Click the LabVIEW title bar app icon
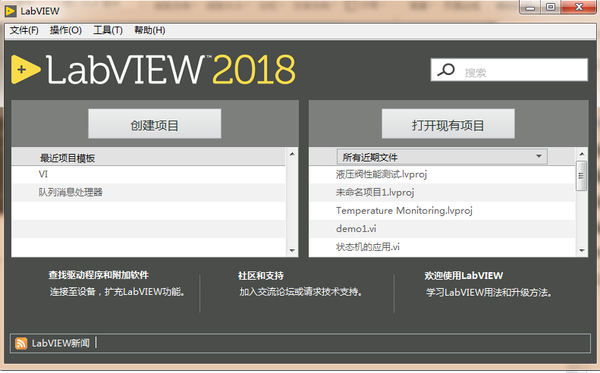The image size is (600, 373). 10,11
